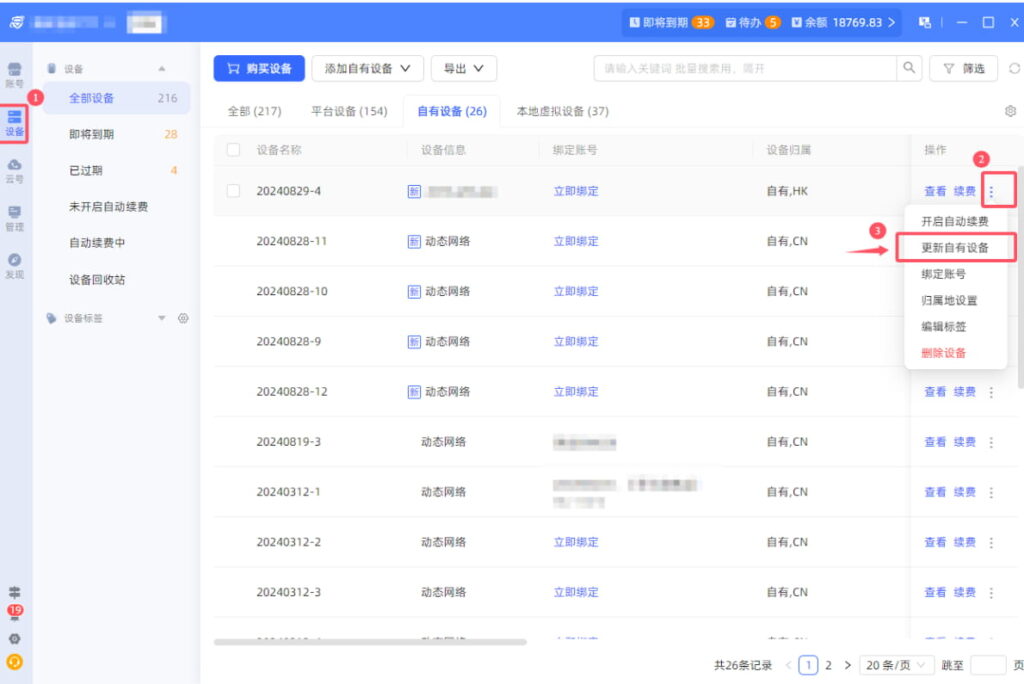Switch to the 自有设备 (26) tab
Image resolution: width=1024 pixels, height=684 pixels.
(452, 111)
